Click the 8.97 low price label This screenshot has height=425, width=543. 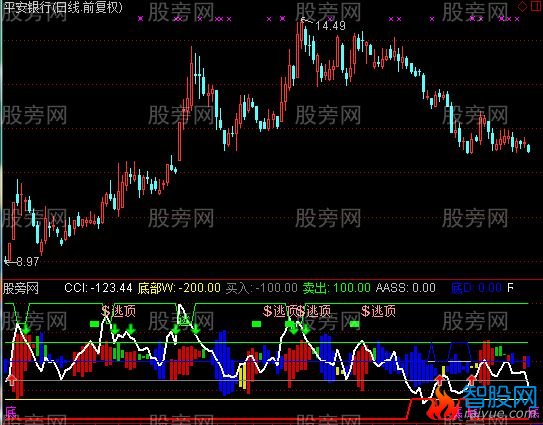tap(27, 261)
